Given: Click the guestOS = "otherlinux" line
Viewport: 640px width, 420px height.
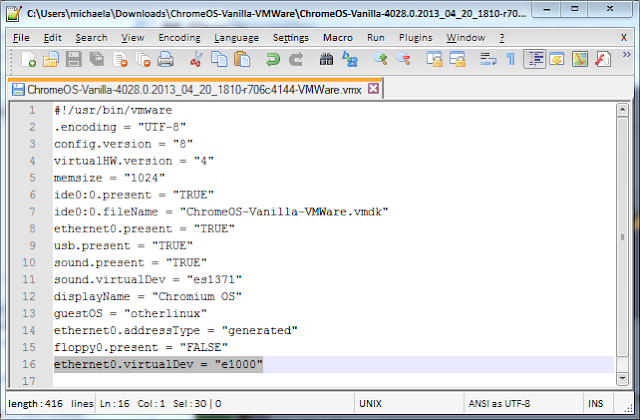Looking at the screenshot, I should pyautogui.click(x=130, y=313).
